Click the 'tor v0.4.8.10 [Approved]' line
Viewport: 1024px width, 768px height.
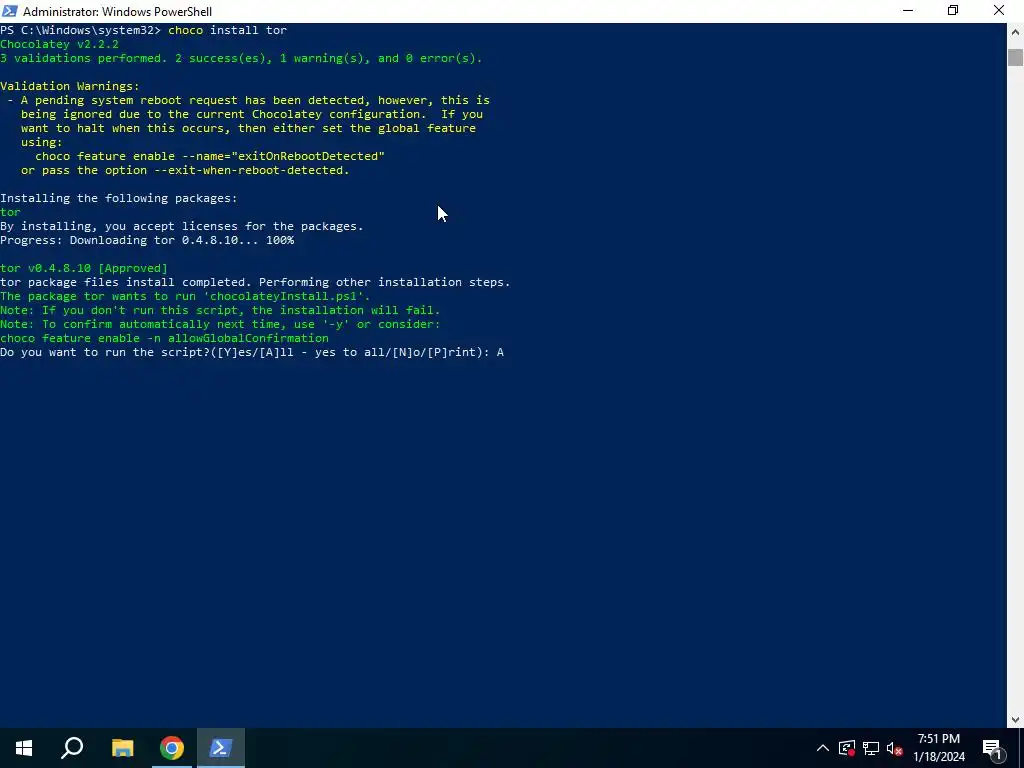tap(84, 268)
